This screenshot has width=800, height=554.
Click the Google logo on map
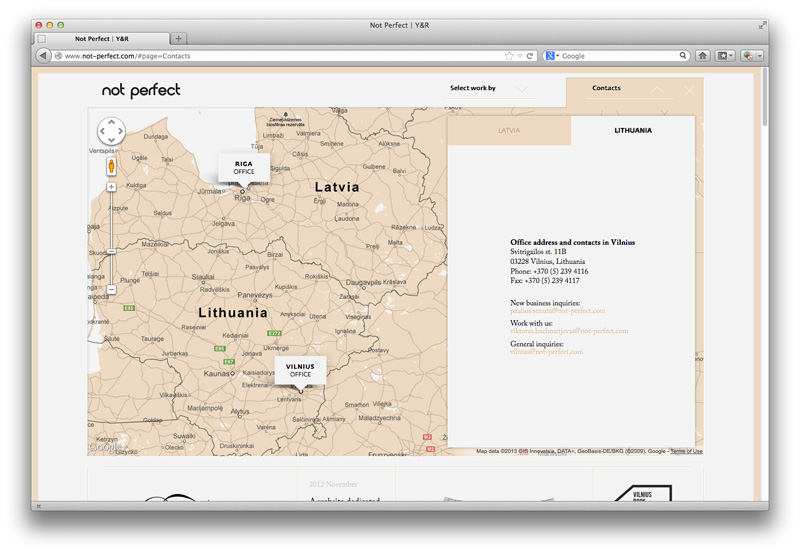click(105, 447)
